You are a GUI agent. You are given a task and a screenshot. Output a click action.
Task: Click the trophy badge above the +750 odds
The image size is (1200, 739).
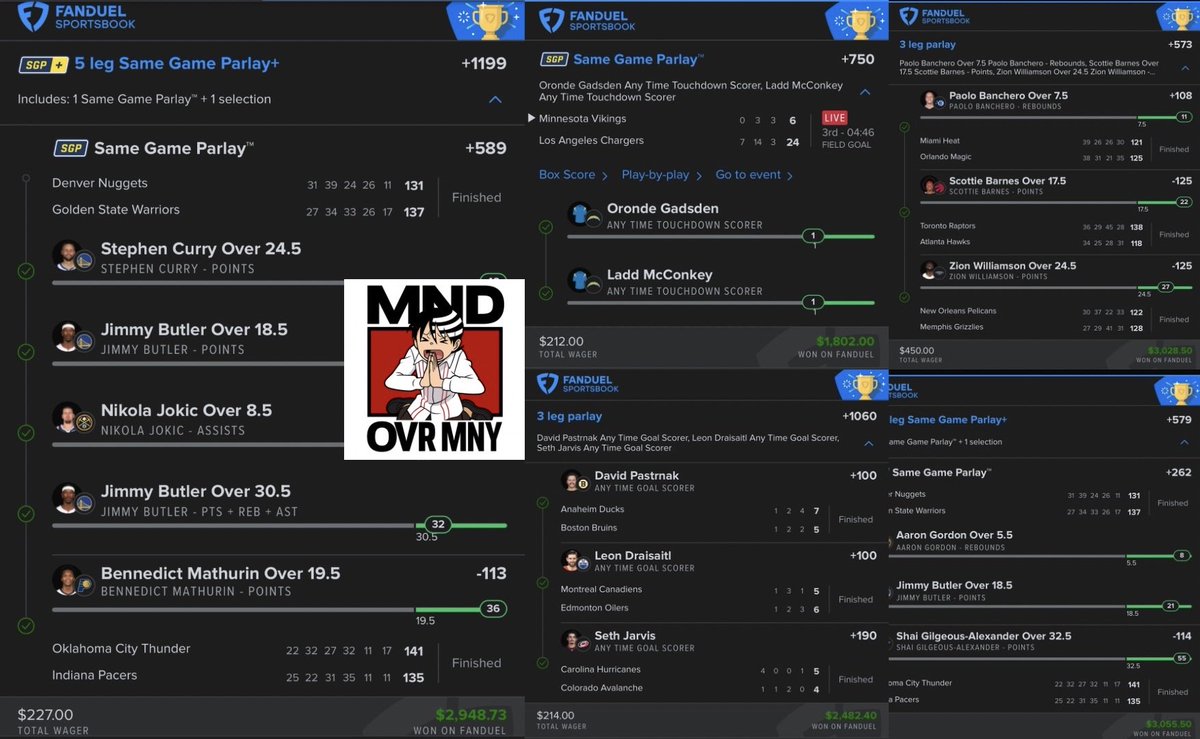[x=858, y=20]
